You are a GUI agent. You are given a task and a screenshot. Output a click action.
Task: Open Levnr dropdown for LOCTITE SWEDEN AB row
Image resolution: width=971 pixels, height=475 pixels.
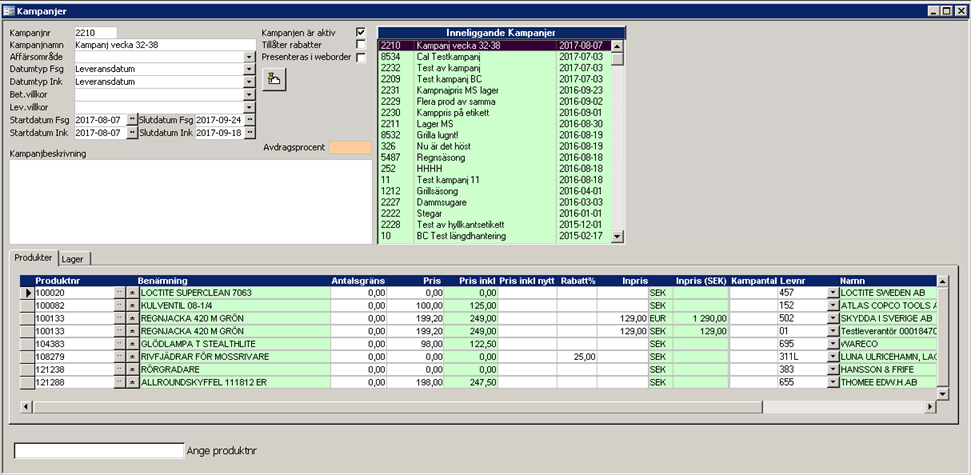(833, 293)
